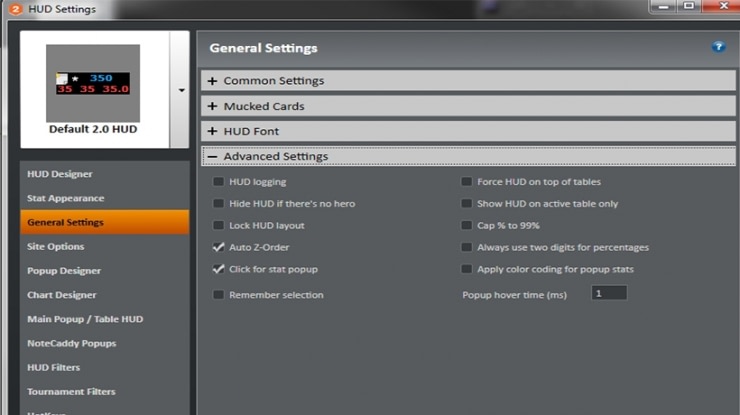Enable the HUD logging checkbox

tap(218, 181)
